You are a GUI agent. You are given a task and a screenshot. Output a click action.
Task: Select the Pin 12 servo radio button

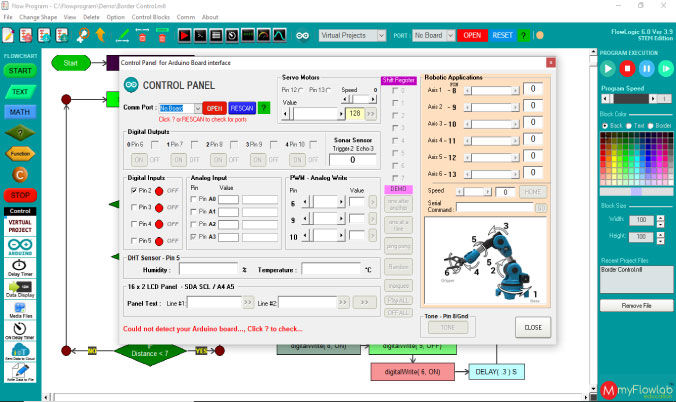click(x=301, y=90)
